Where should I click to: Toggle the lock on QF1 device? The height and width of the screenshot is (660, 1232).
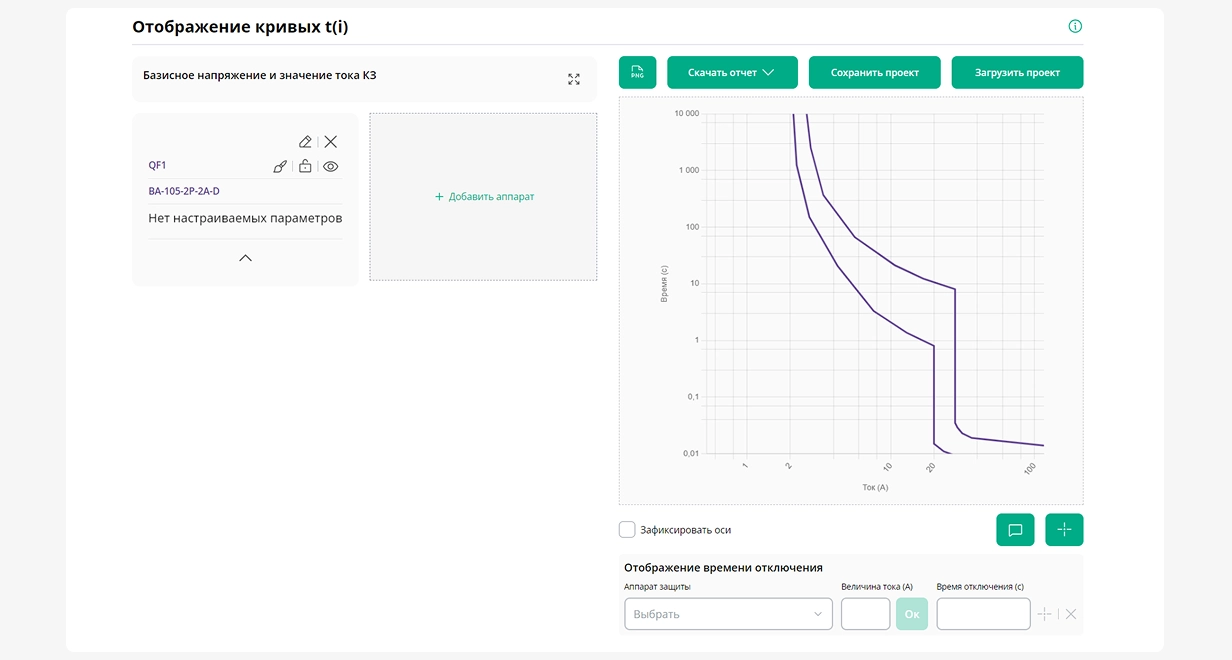point(305,167)
